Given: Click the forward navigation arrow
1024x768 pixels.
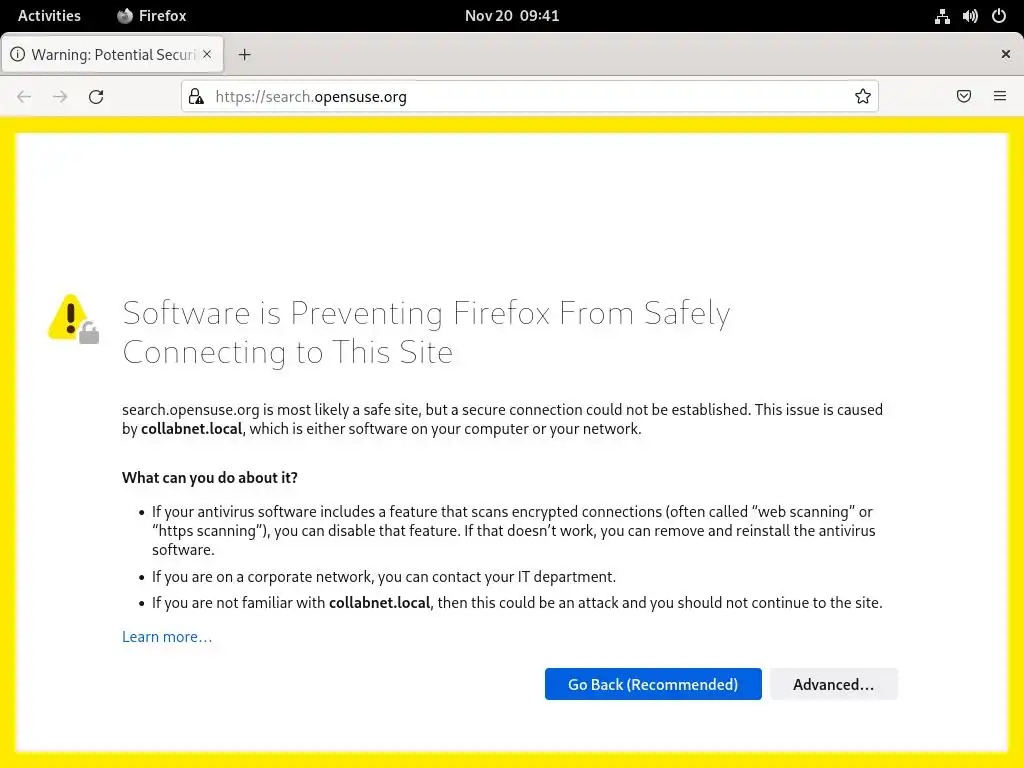Looking at the screenshot, I should (60, 97).
